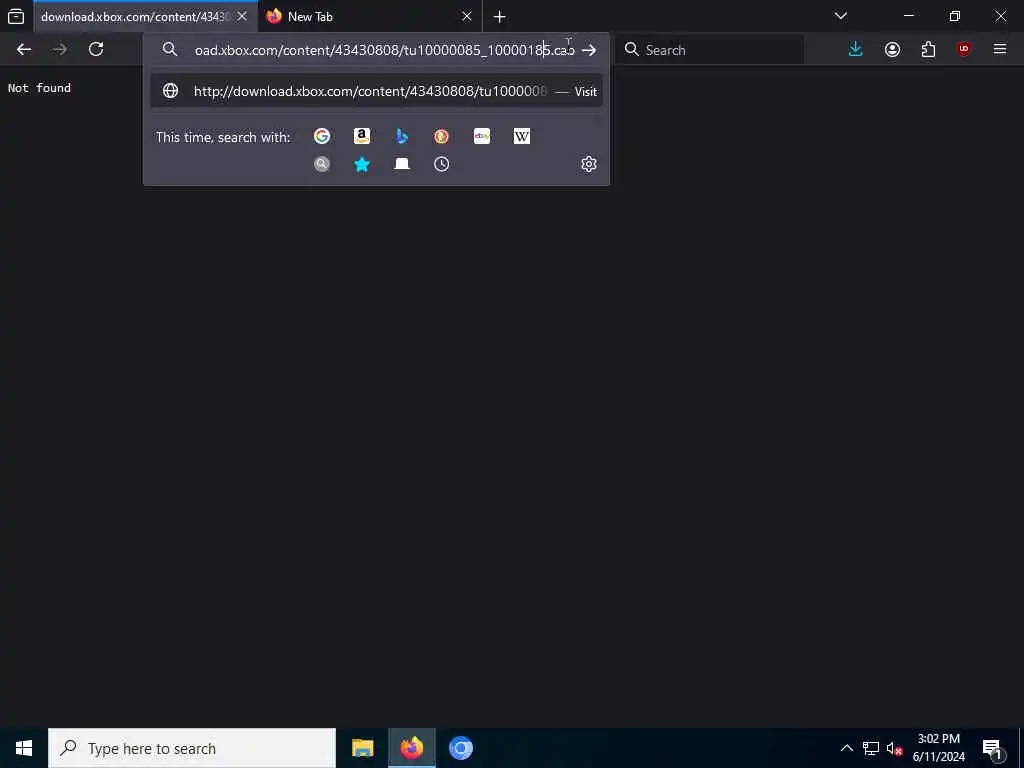The height and width of the screenshot is (768, 1024).
Task: Reload the current page
Action: pos(96,50)
